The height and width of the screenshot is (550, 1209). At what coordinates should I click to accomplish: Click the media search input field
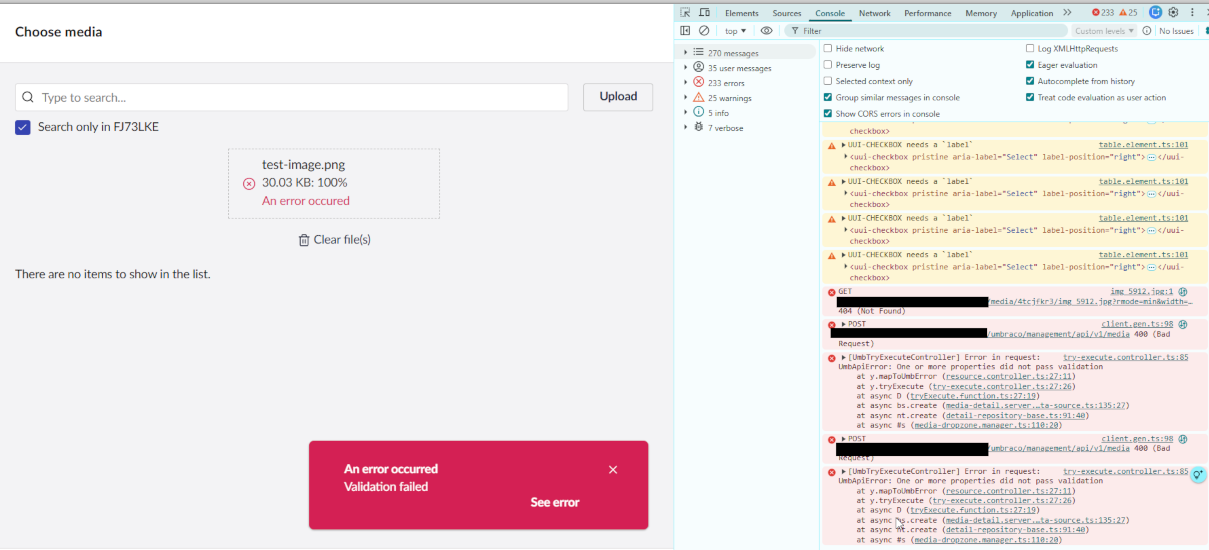coord(300,97)
